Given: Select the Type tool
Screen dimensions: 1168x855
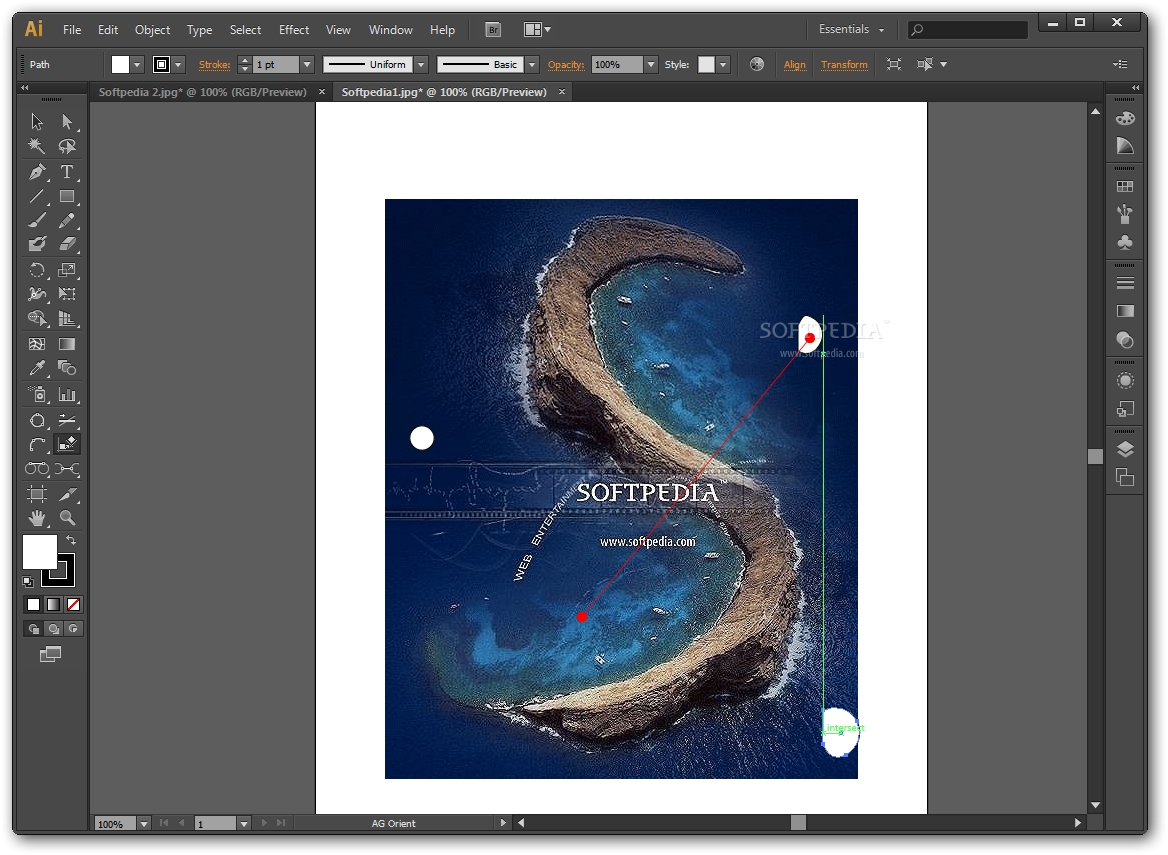Looking at the screenshot, I should (x=67, y=172).
